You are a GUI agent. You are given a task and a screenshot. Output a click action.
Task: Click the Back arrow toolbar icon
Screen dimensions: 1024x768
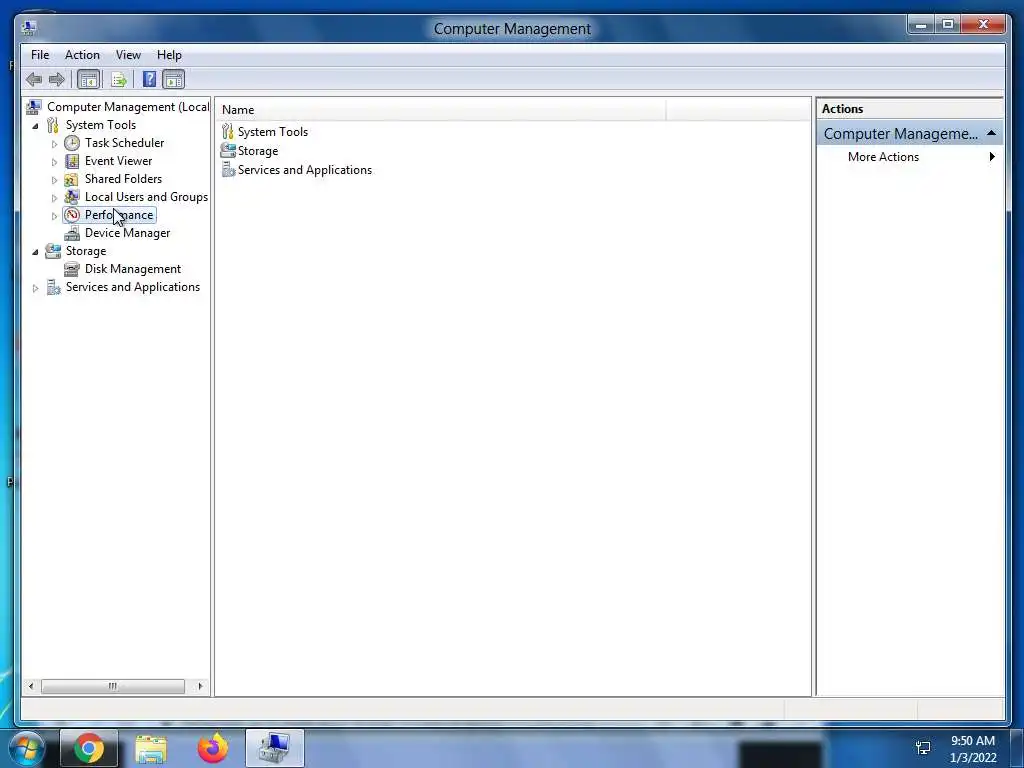(x=34, y=80)
